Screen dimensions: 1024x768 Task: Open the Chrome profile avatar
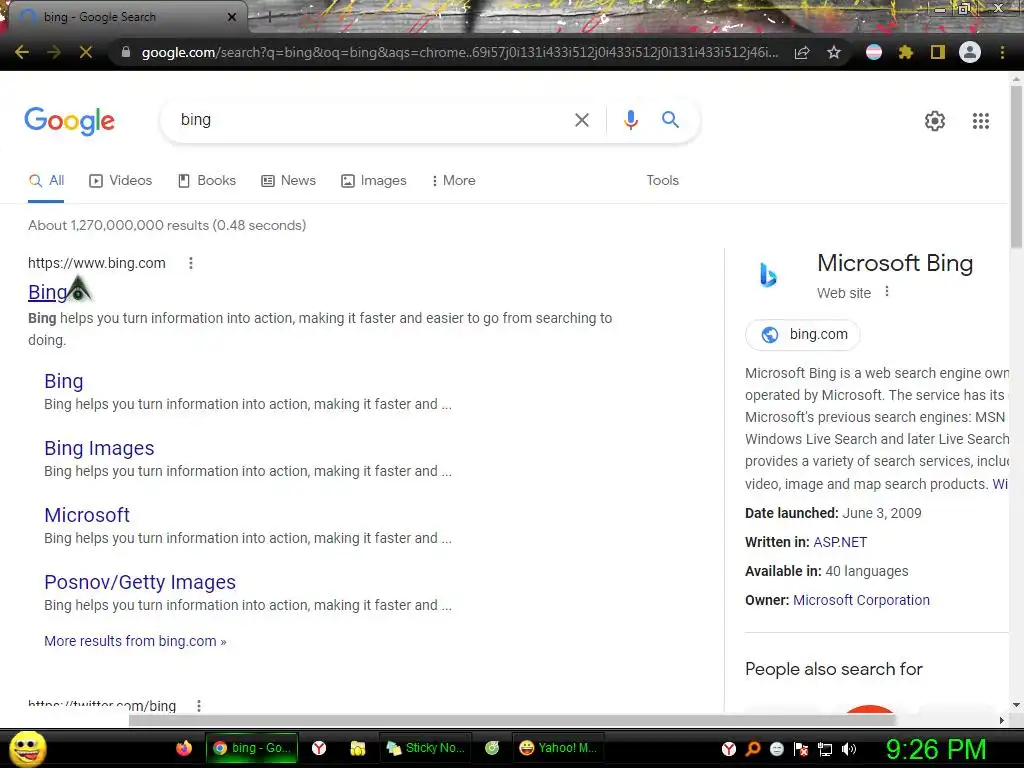point(970,52)
